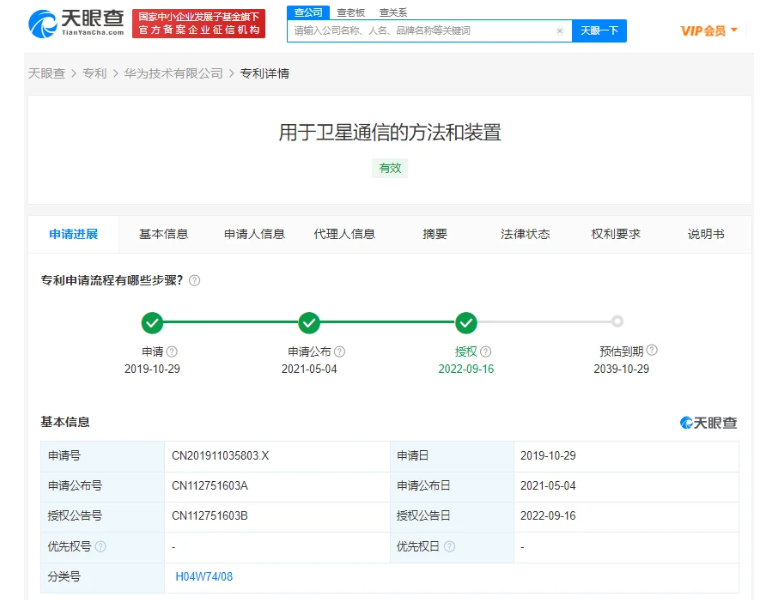Clear the search box with the x icon

[x=560, y=31]
